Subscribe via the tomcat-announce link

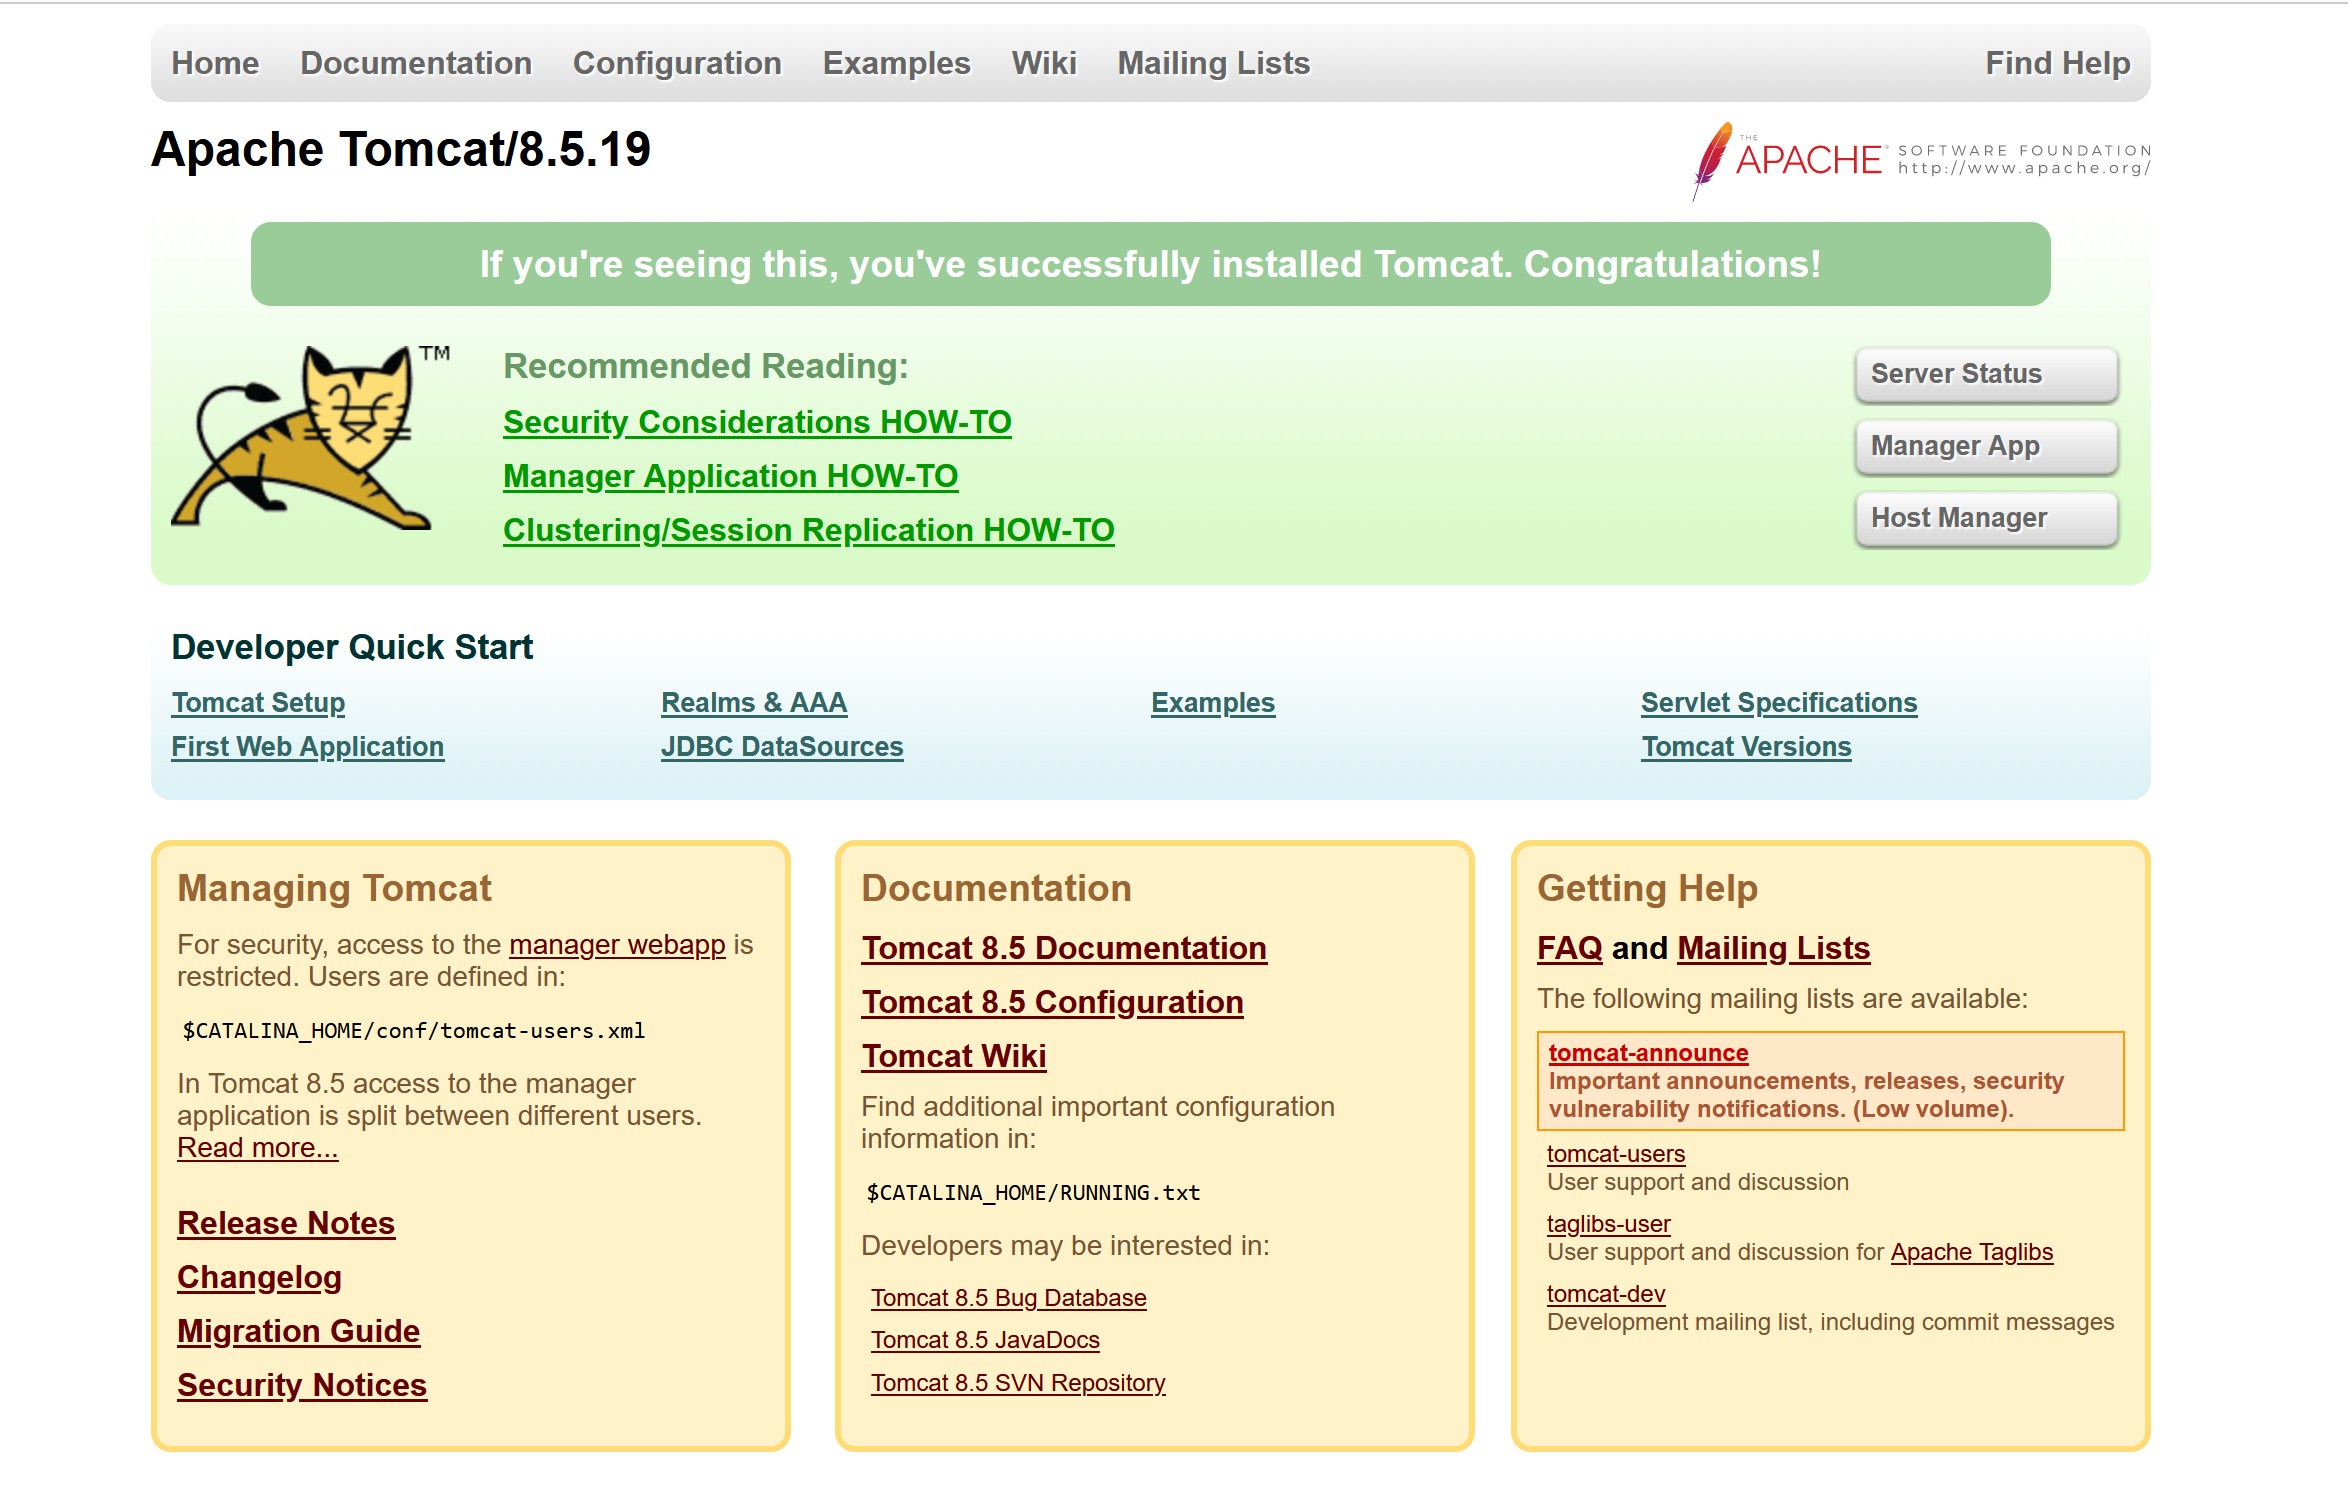coord(1648,1053)
